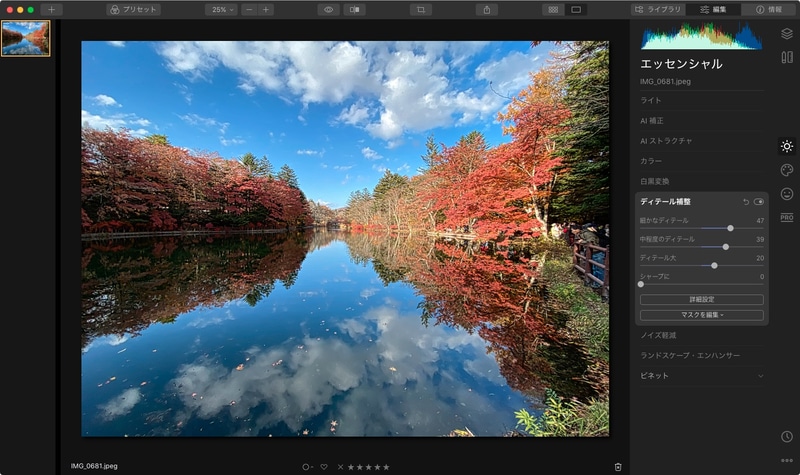Click the 47 value of 細かなディテール
Viewport: 800px width, 475px height.
[x=760, y=220]
